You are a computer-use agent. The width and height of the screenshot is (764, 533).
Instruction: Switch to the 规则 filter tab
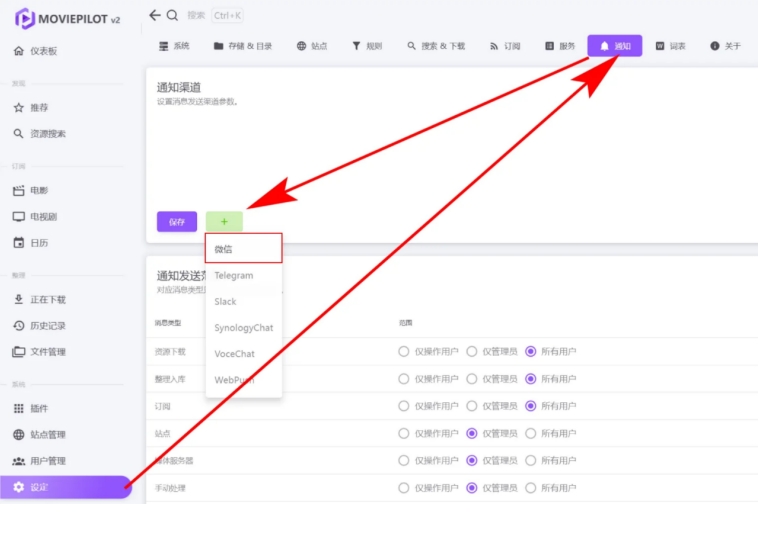367,46
